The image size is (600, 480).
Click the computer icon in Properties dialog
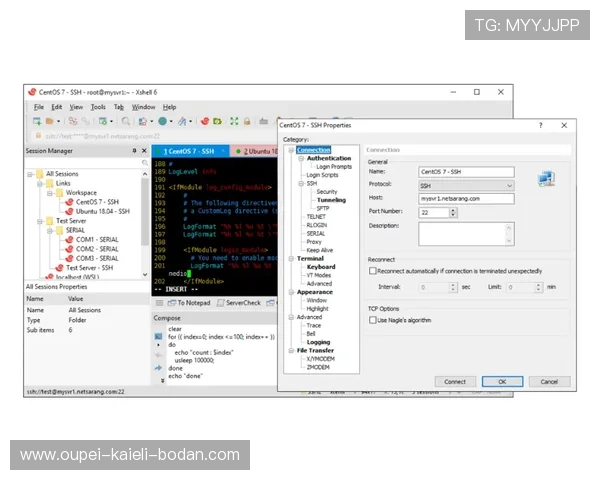546,179
